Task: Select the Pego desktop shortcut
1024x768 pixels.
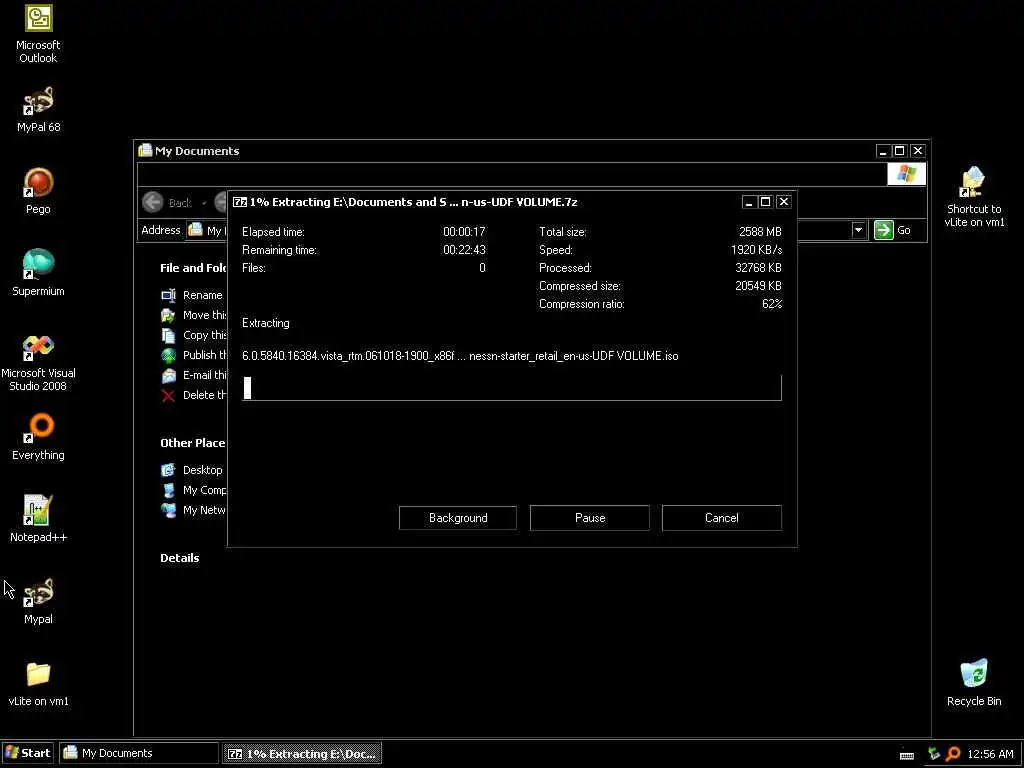Action: (38, 191)
